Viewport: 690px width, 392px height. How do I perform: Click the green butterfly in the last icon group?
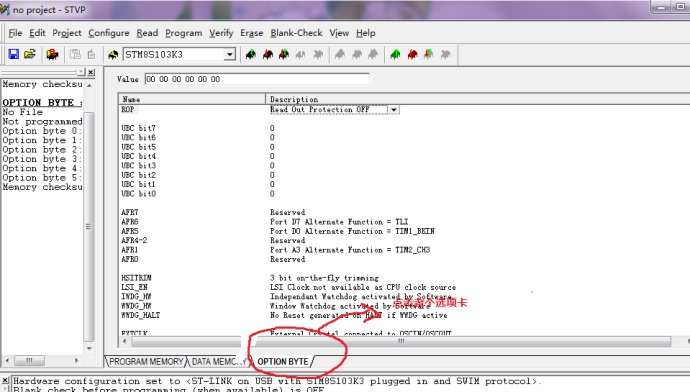[395, 54]
